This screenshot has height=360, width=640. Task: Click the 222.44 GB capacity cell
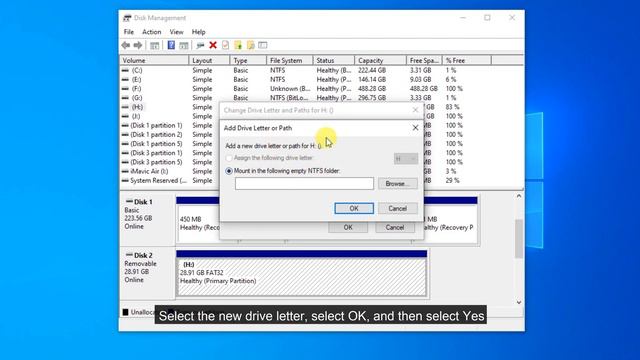[372, 70]
